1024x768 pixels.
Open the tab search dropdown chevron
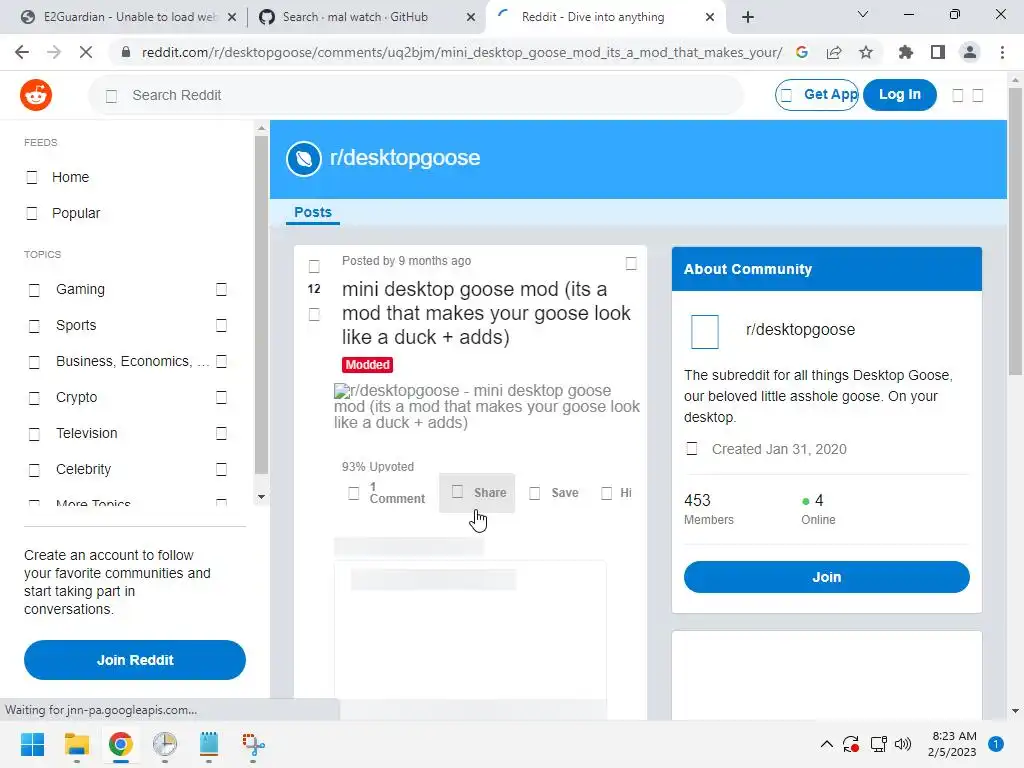[x=863, y=14]
